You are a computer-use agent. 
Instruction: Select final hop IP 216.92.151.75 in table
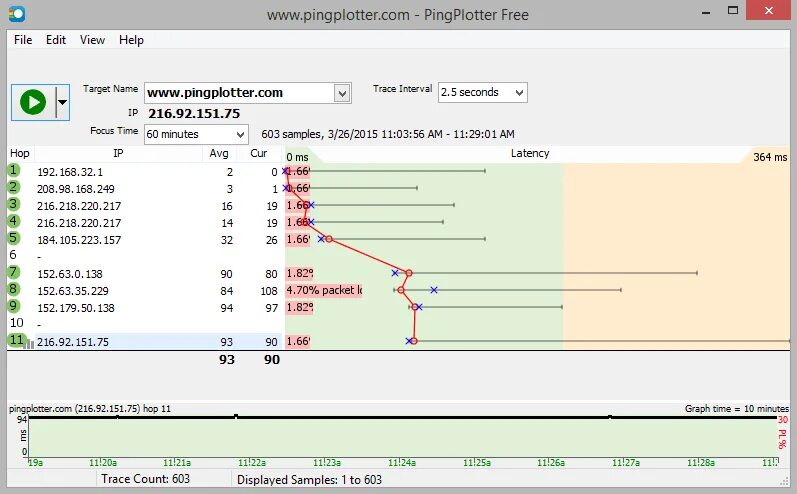[x=73, y=342]
